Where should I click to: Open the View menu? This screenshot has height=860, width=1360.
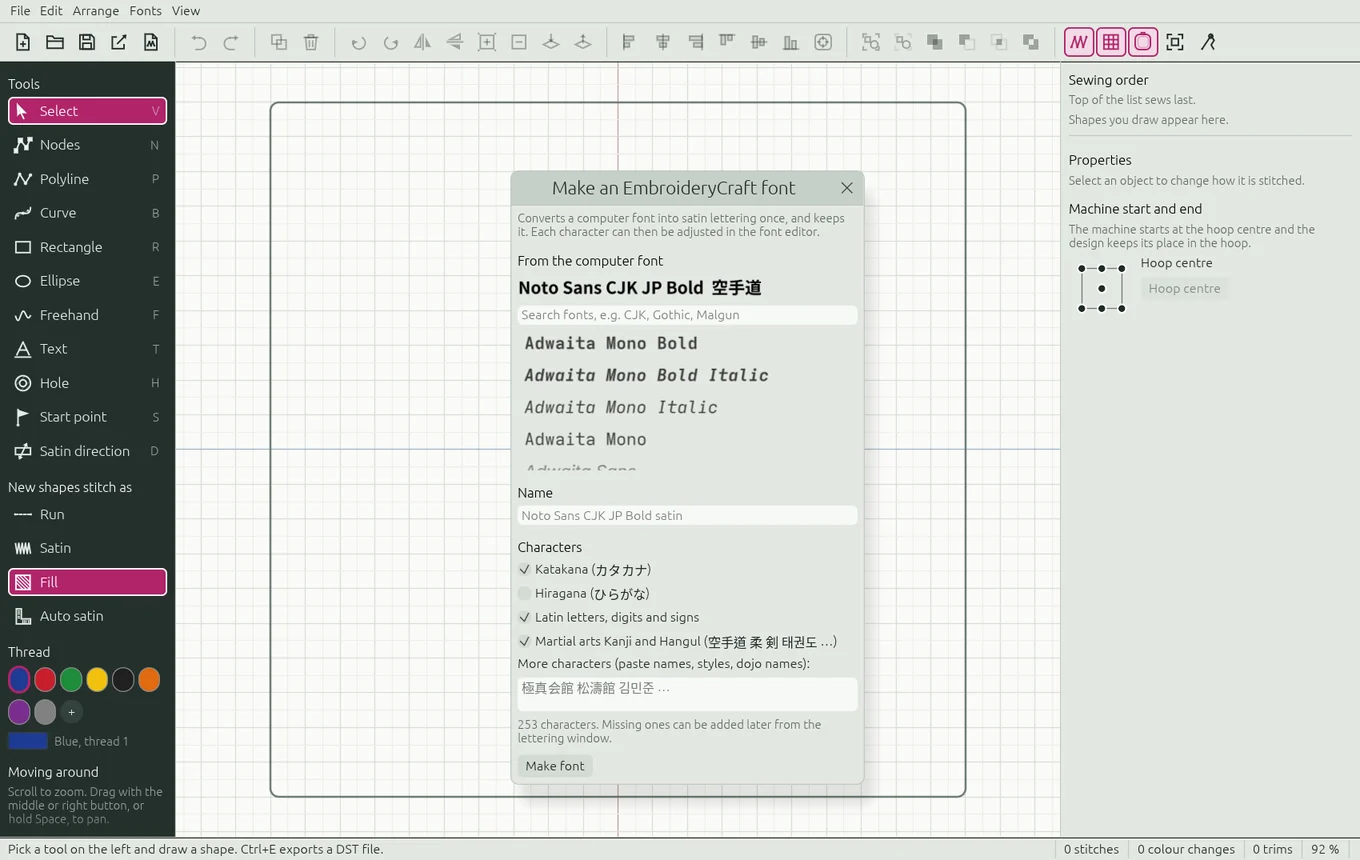pyautogui.click(x=186, y=11)
